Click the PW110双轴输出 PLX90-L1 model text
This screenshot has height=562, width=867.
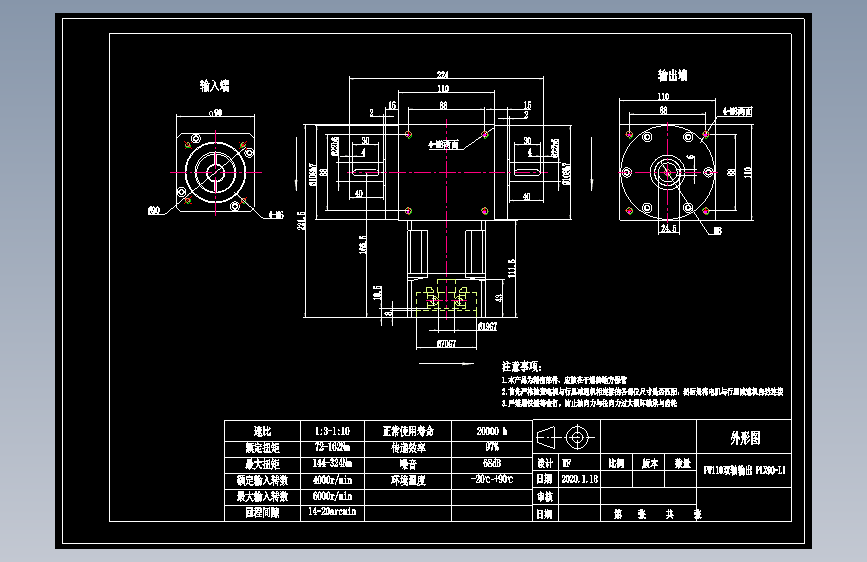point(744,471)
